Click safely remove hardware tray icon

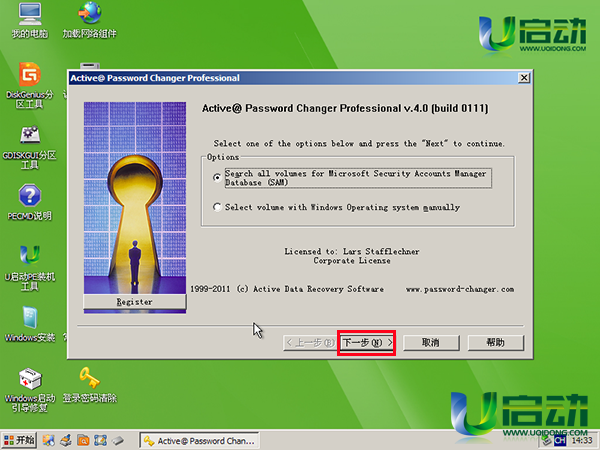pos(546,442)
